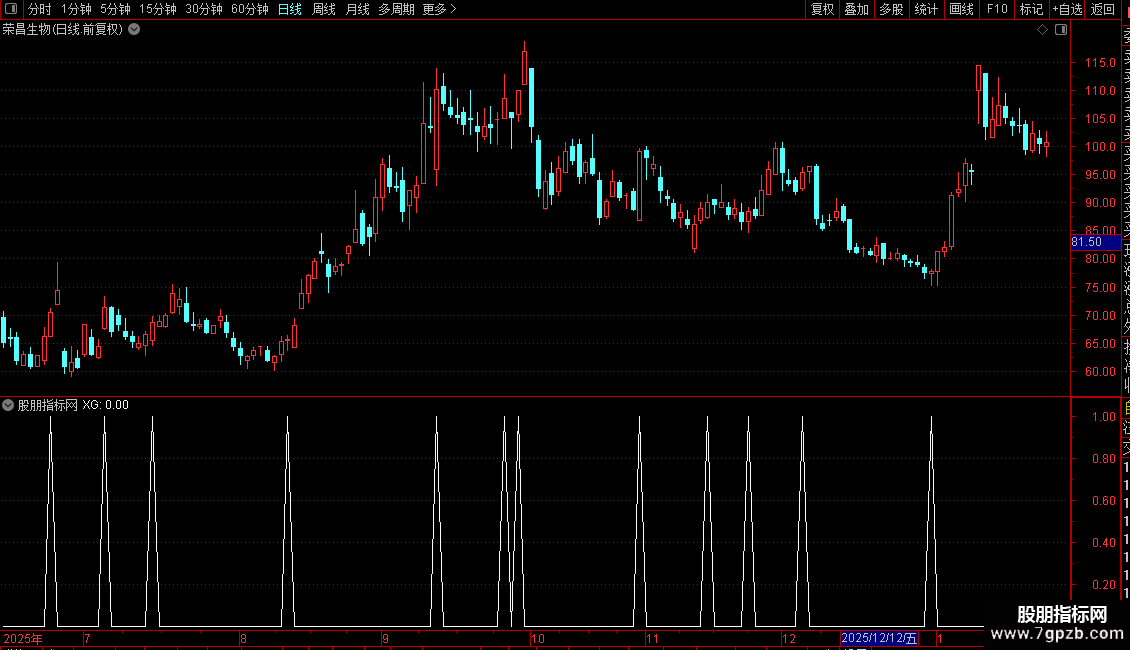Switch to the 周线 weekly chart
Image resolution: width=1130 pixels, height=650 pixels.
(324, 9)
